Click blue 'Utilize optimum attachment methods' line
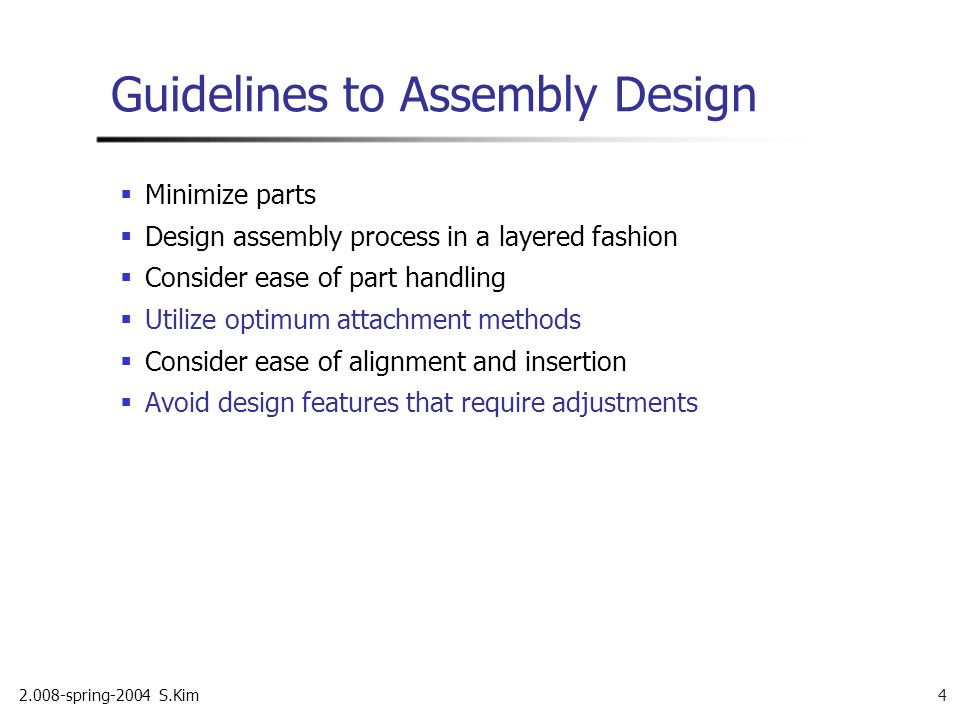Screen dimensions: 960x720 362,320
